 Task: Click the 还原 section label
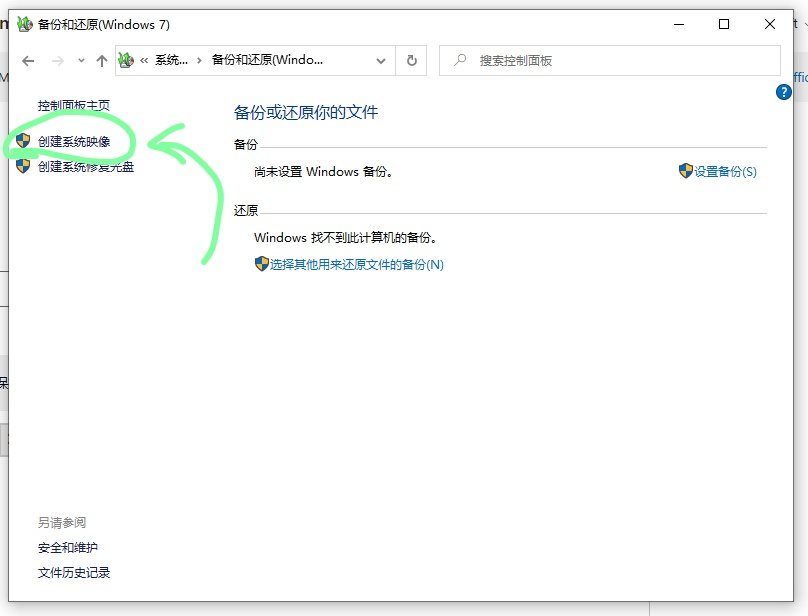[246, 210]
